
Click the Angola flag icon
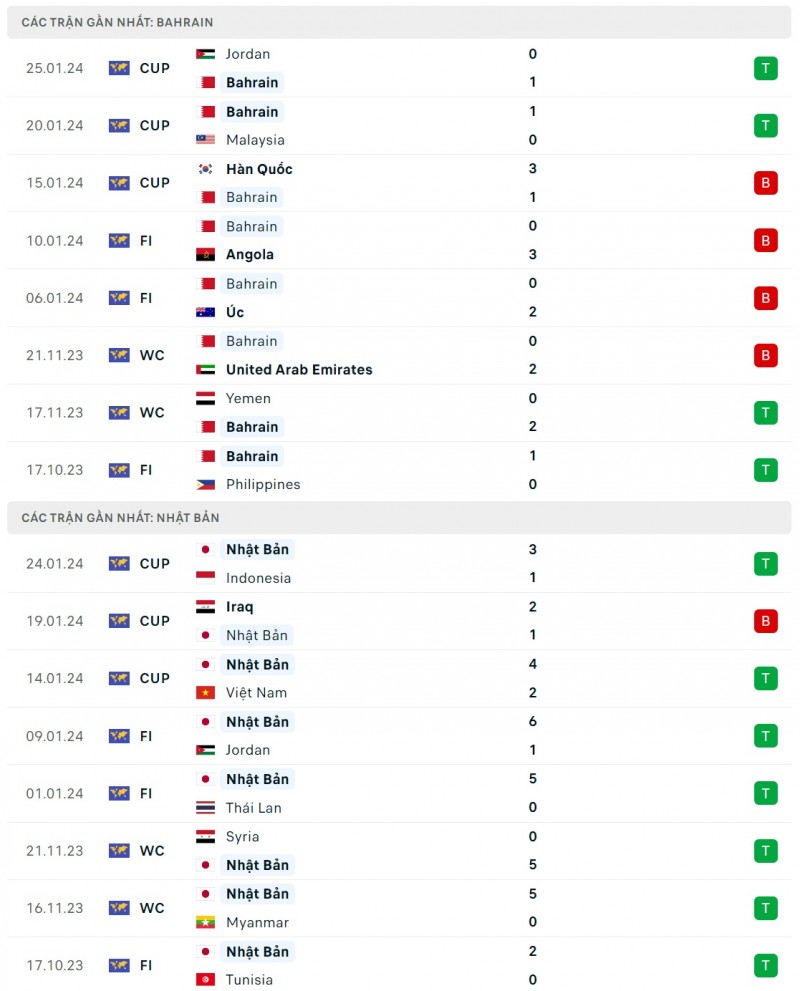click(x=206, y=255)
